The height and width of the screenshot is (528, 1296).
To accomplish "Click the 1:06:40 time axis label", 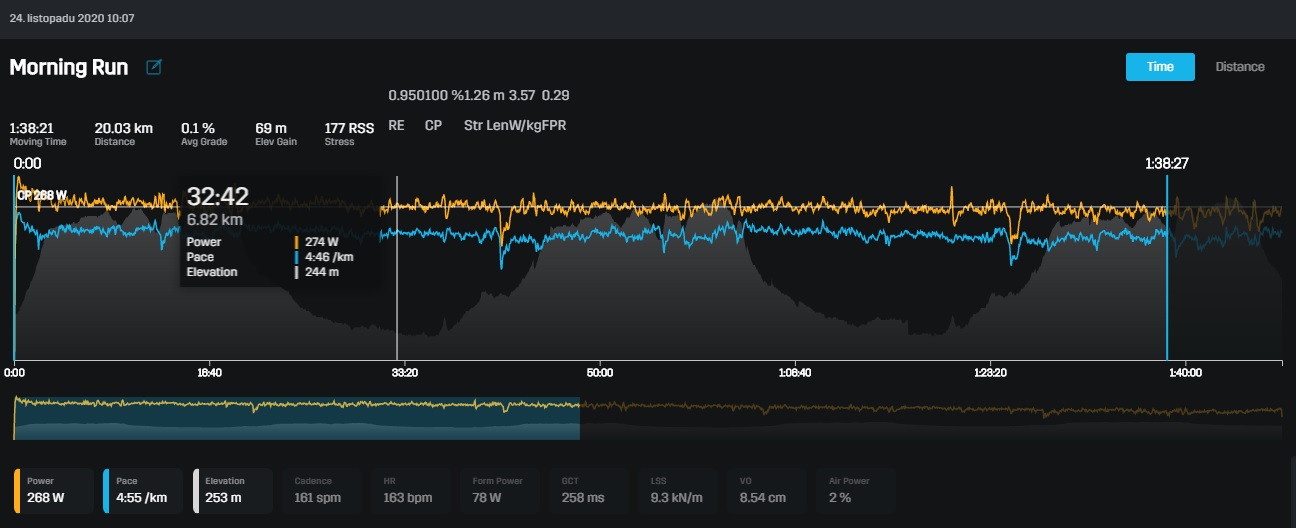I will [793, 372].
